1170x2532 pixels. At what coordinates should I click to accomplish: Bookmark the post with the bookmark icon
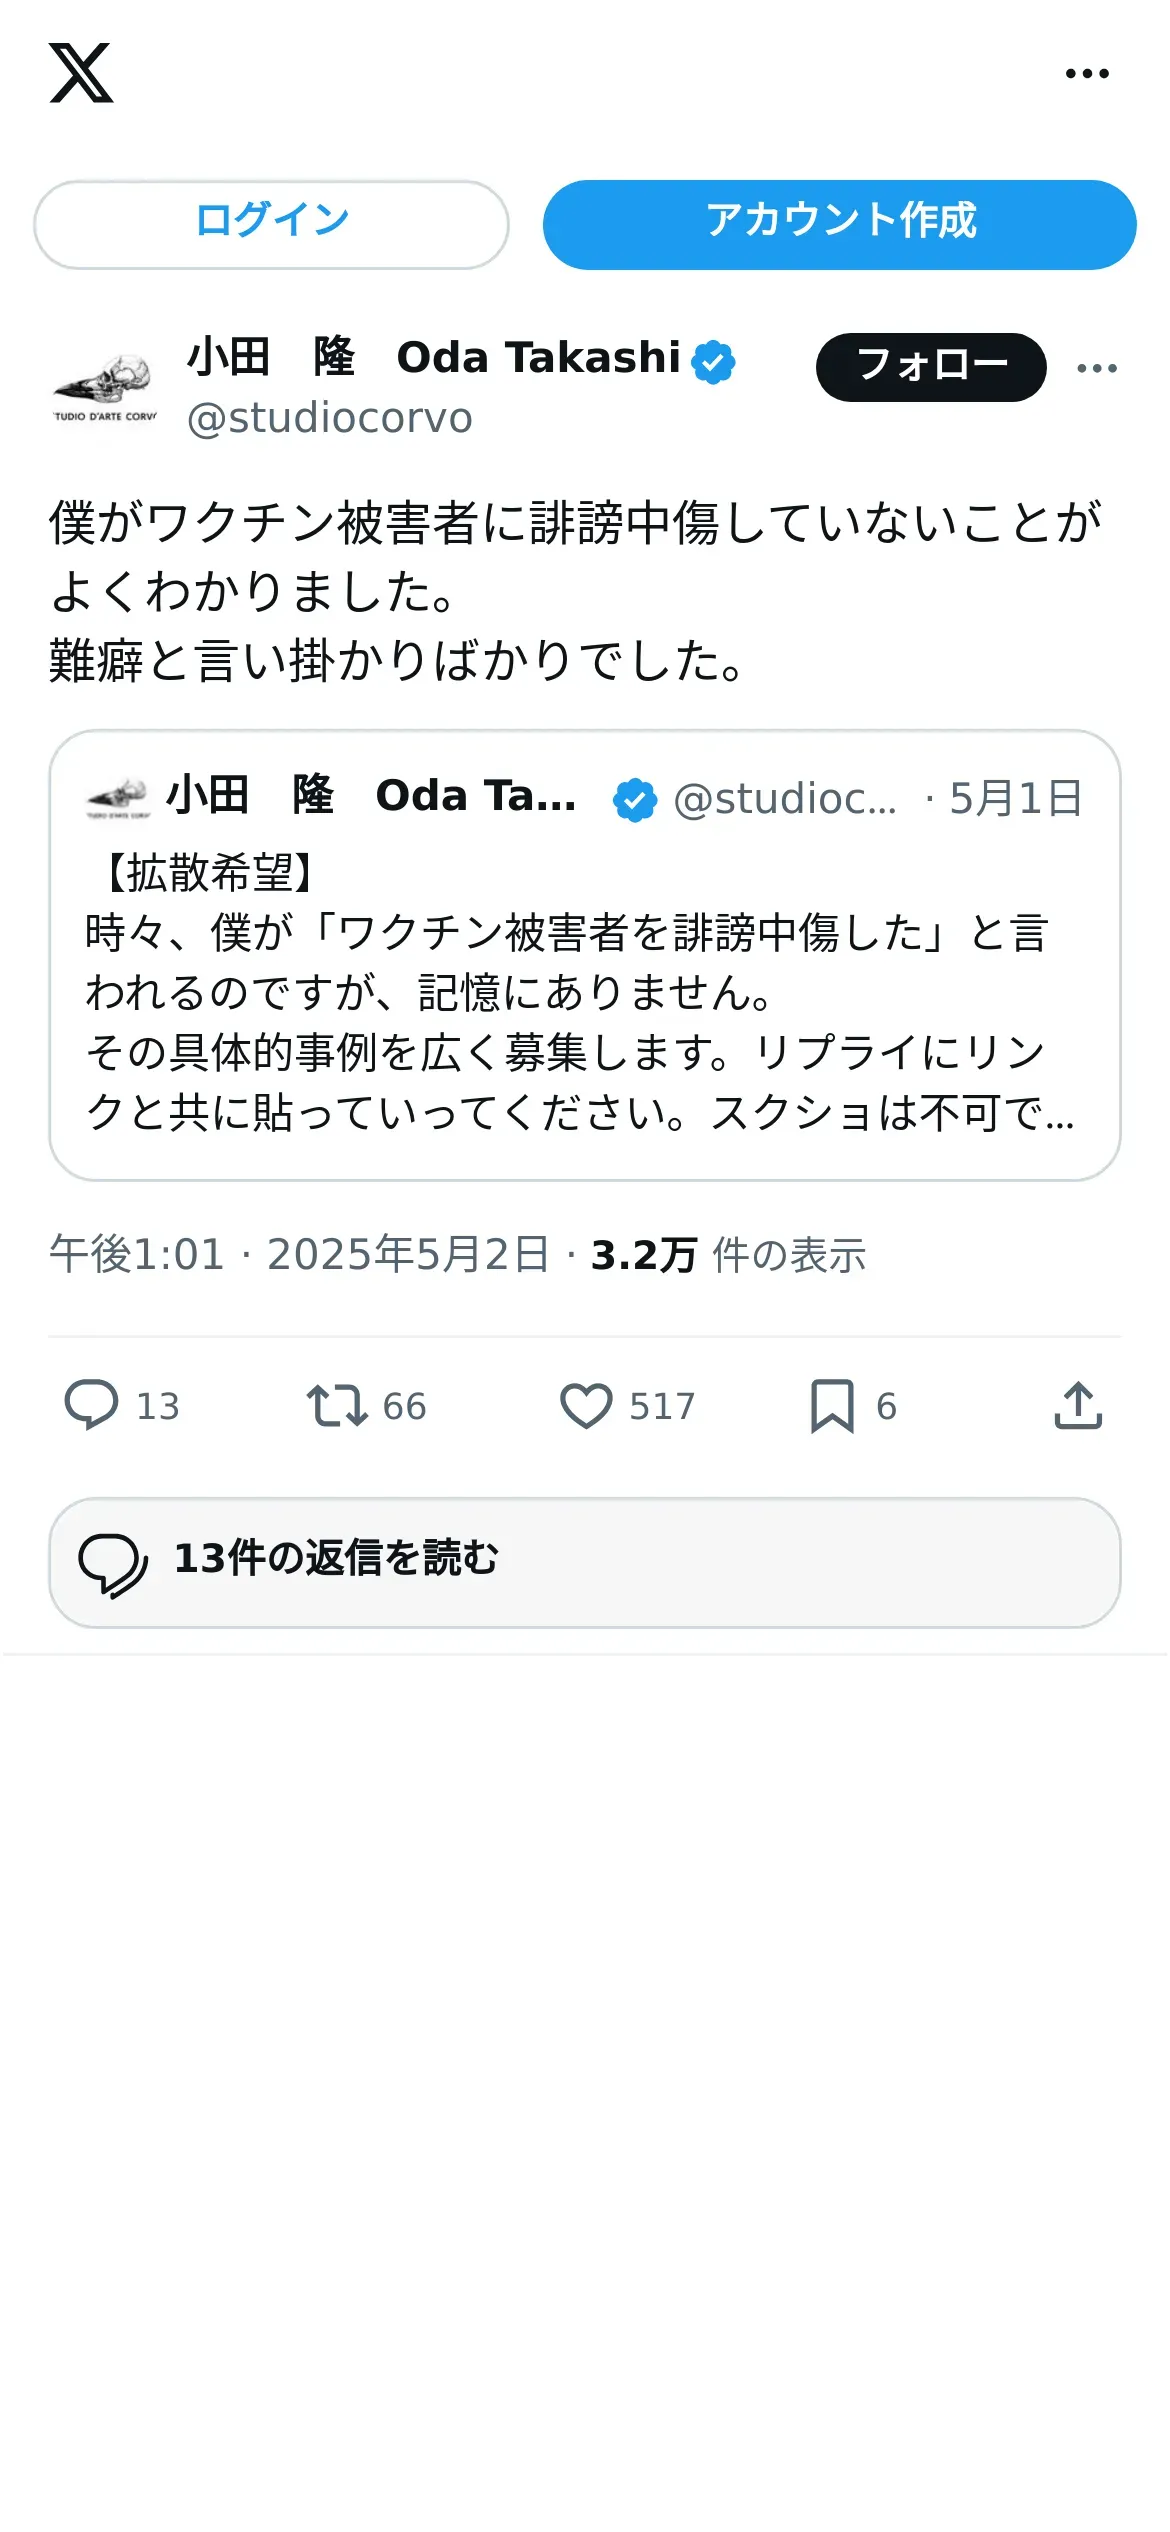coord(832,1405)
